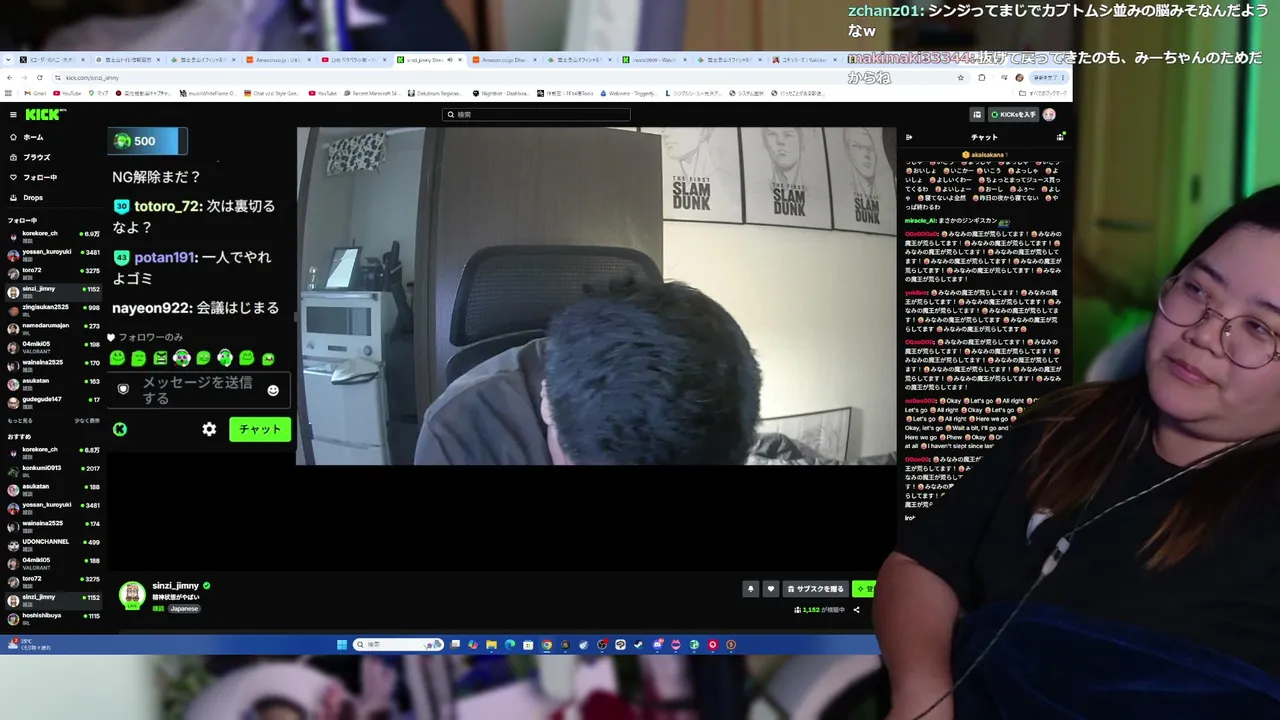Switch to the first Amazon.co.jp browser tab

tap(278, 60)
